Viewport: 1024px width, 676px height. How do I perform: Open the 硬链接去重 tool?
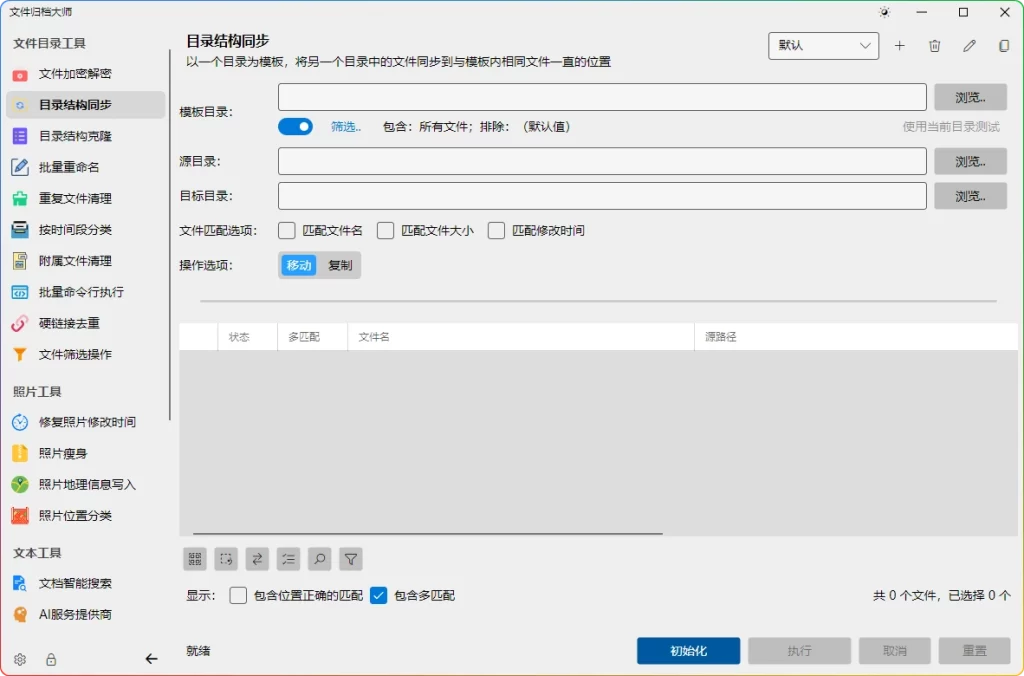pos(70,321)
